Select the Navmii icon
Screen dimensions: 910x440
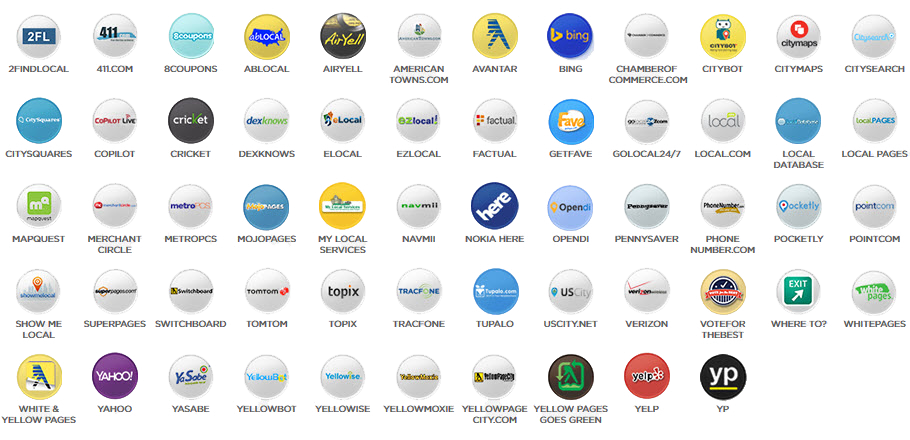418,206
